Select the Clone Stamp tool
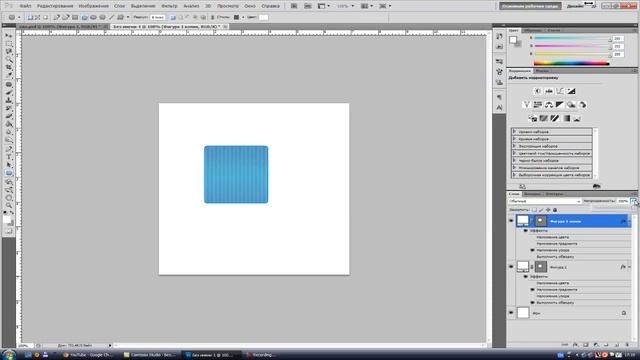This screenshot has width=640, height=360. (9, 100)
